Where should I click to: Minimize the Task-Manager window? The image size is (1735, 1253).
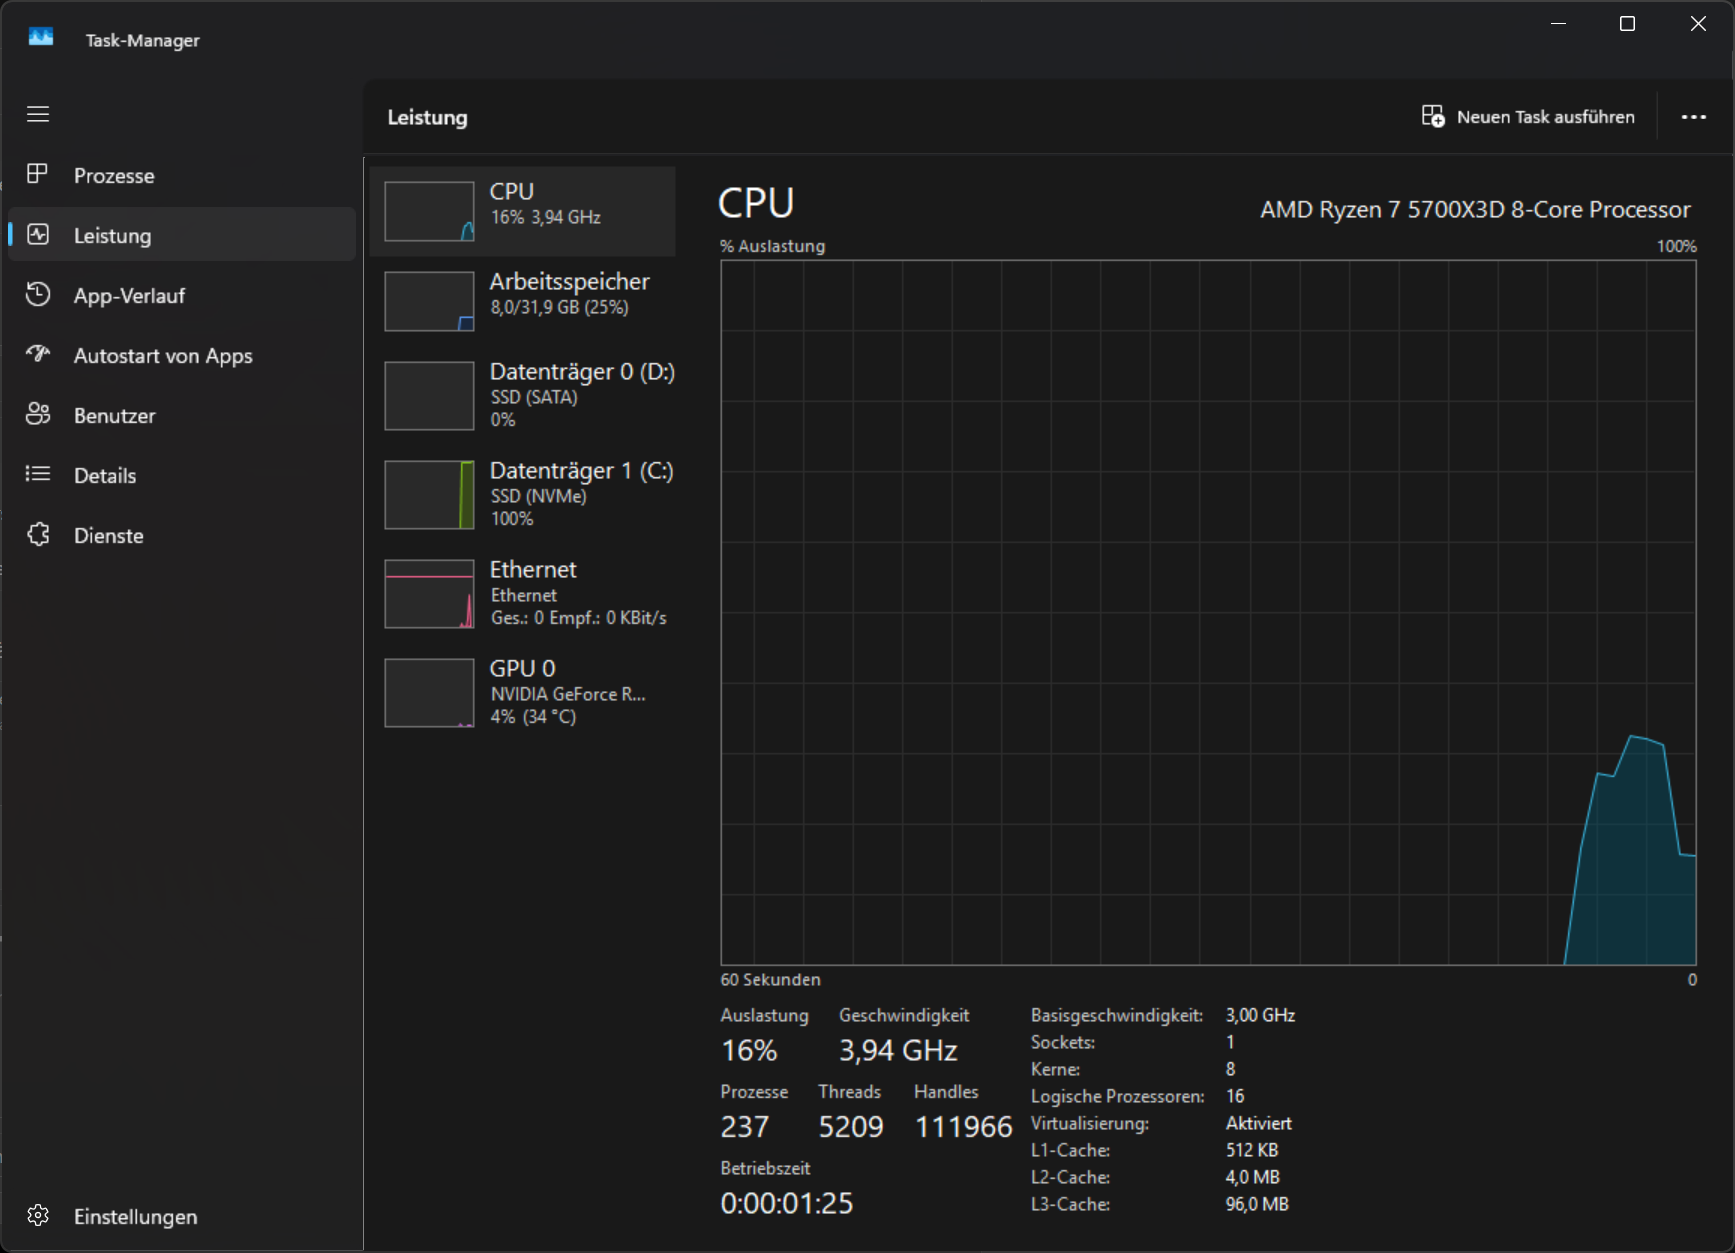(1558, 23)
